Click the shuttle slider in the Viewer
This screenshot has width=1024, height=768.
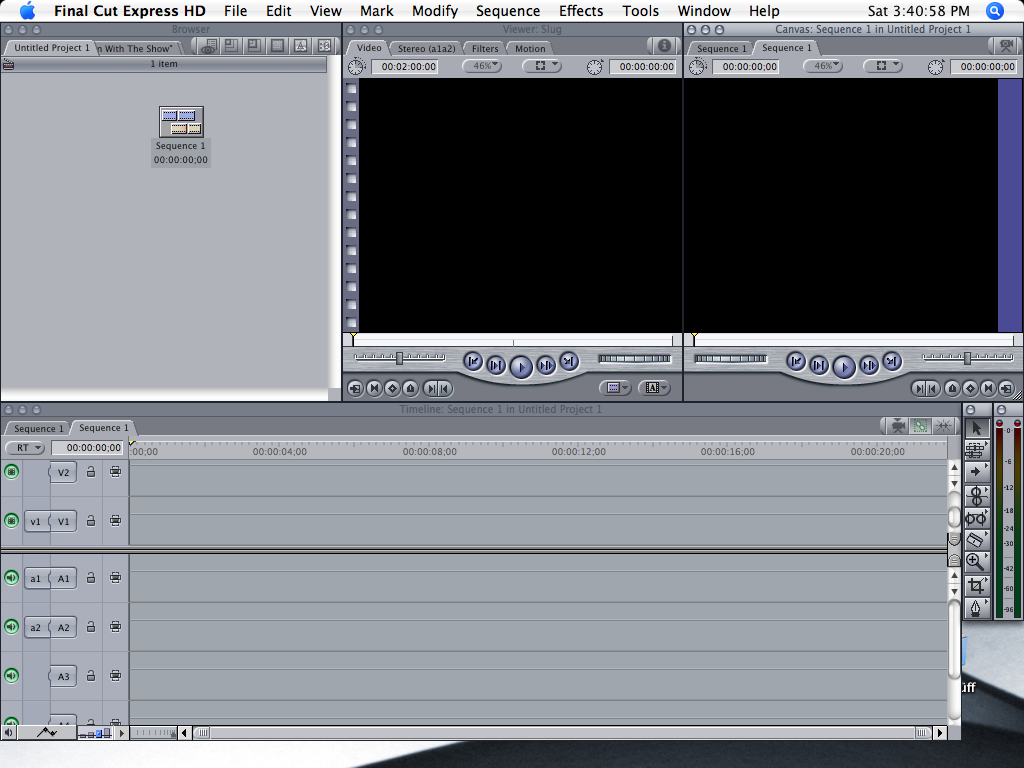pos(398,357)
